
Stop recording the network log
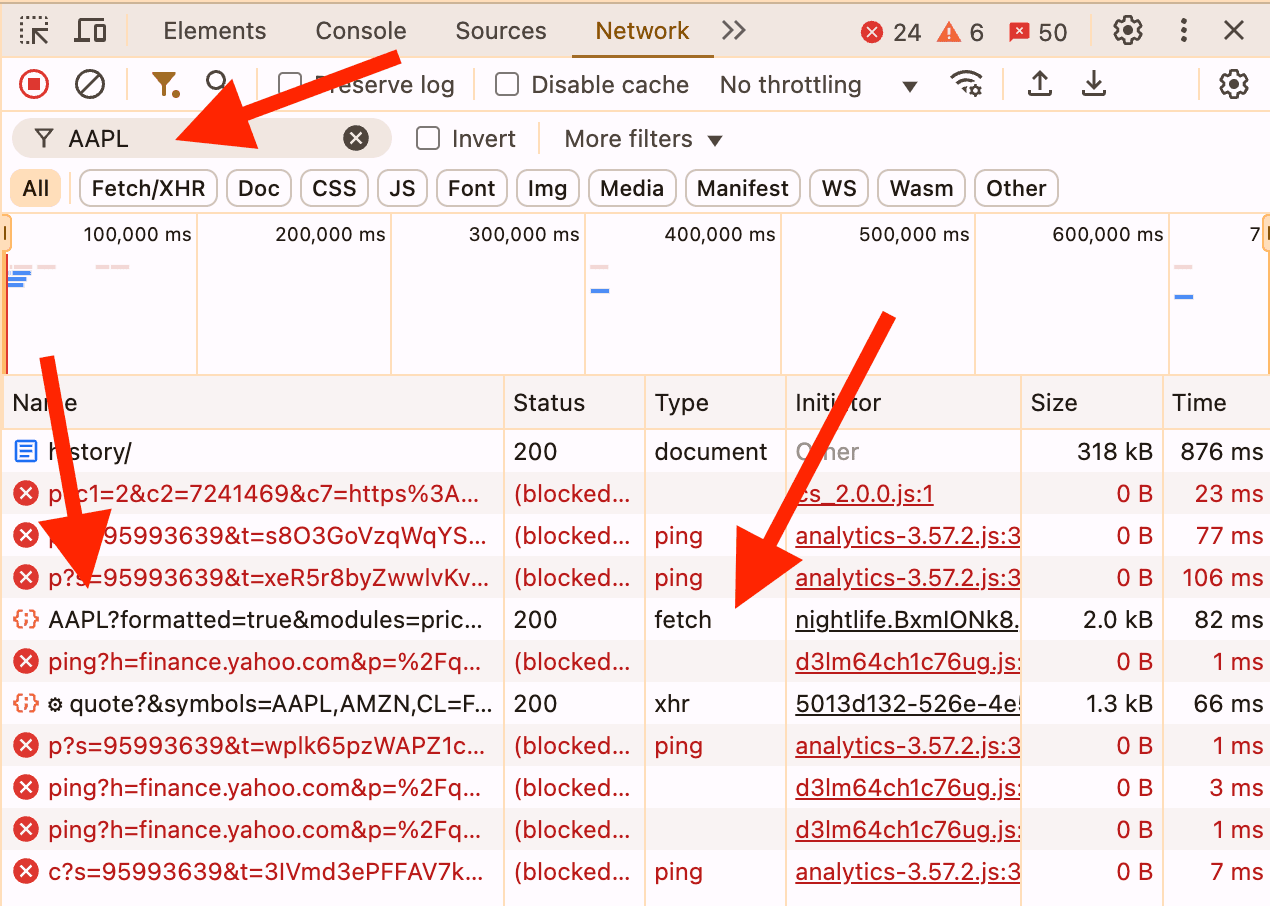point(34,85)
